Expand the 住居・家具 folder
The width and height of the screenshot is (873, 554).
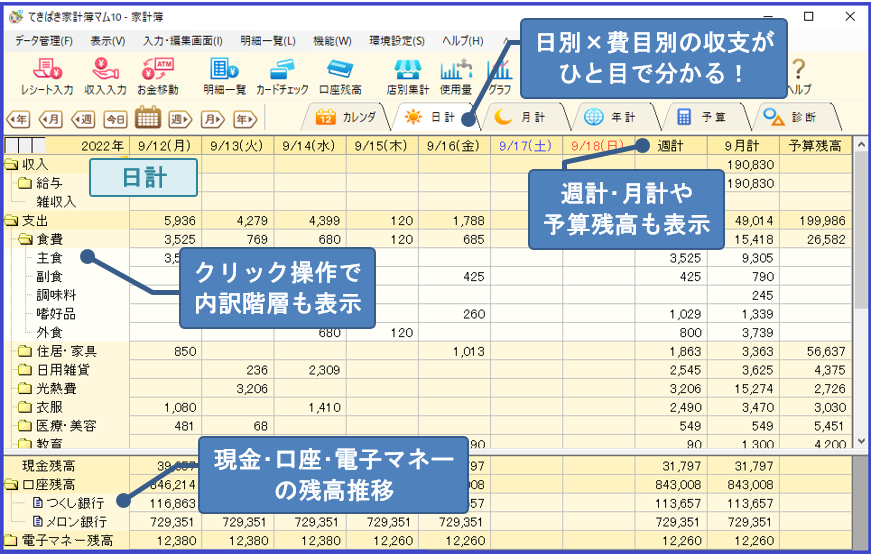pyautogui.click(x=24, y=351)
